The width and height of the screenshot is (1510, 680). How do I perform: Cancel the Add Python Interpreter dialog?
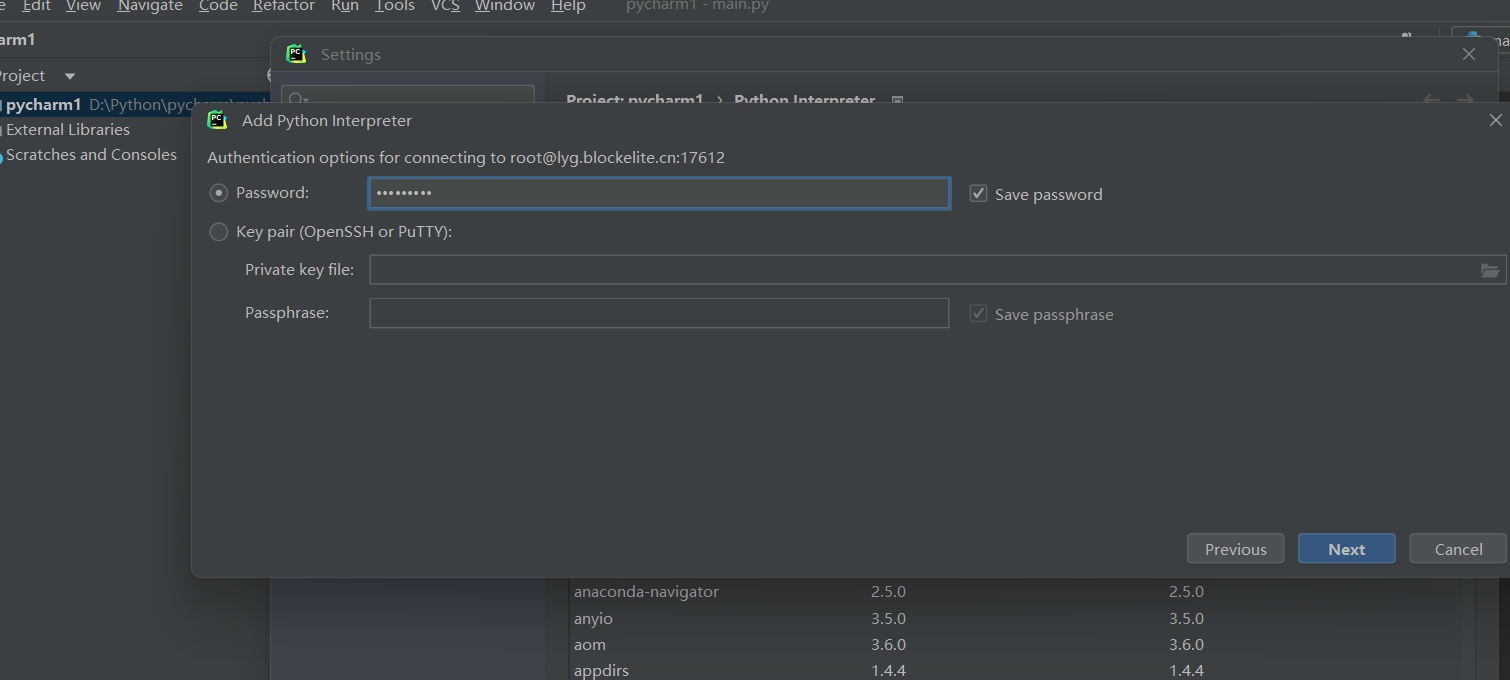[x=1458, y=549]
